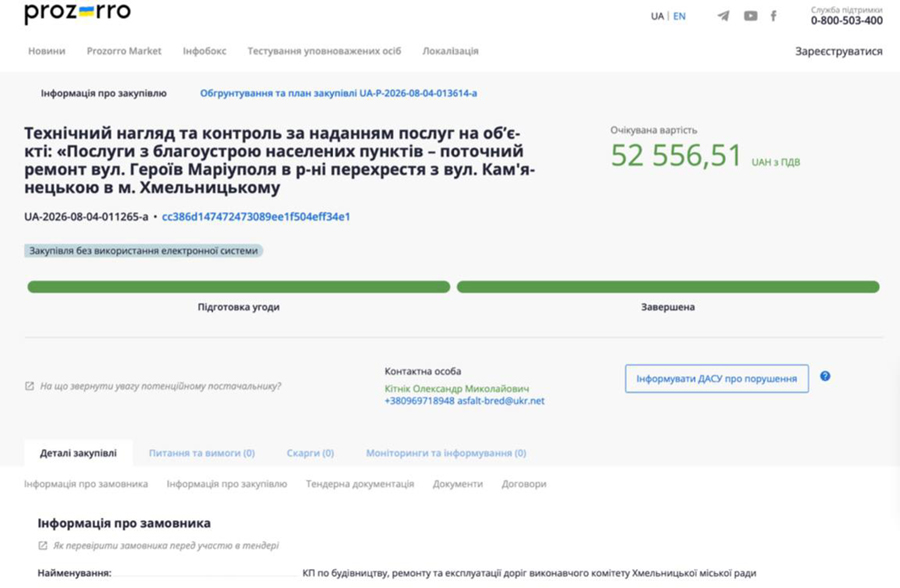Click the Prozorro logo
900x588 pixels.
point(77,13)
